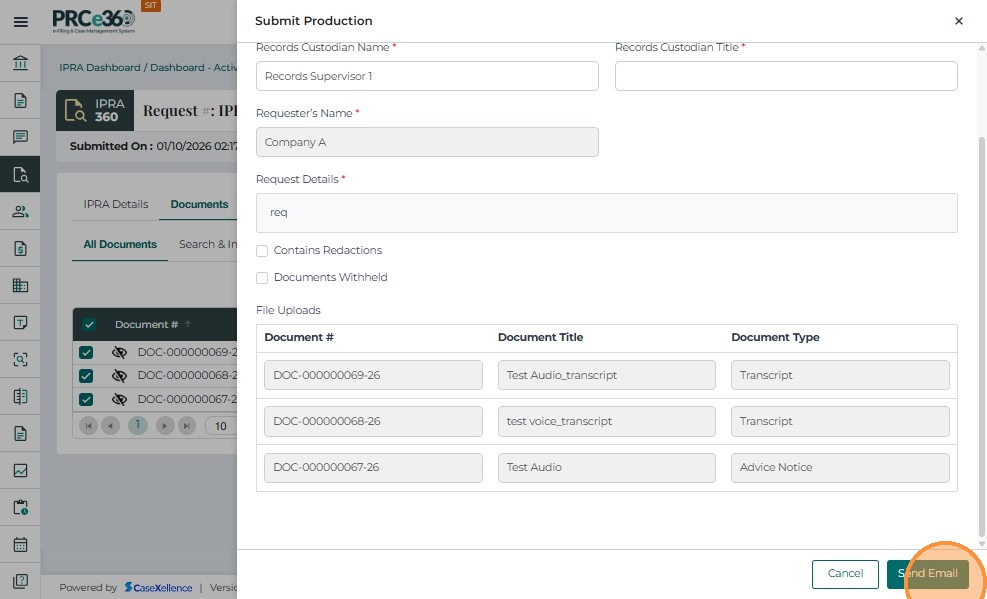Open the calendar sidebar icon

click(20, 545)
